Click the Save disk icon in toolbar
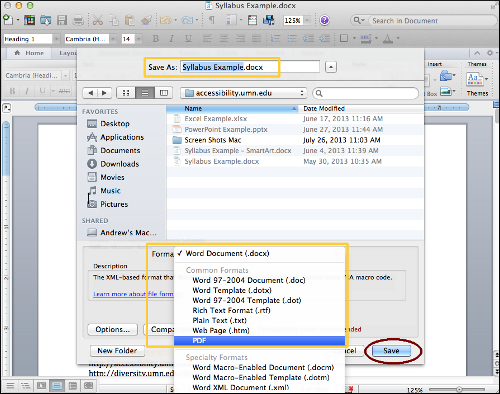 coord(62,20)
